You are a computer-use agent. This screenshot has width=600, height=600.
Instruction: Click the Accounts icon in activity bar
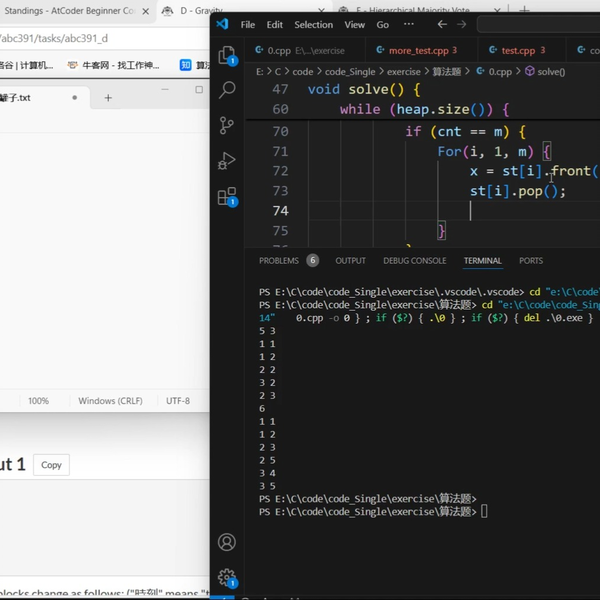pos(227,542)
